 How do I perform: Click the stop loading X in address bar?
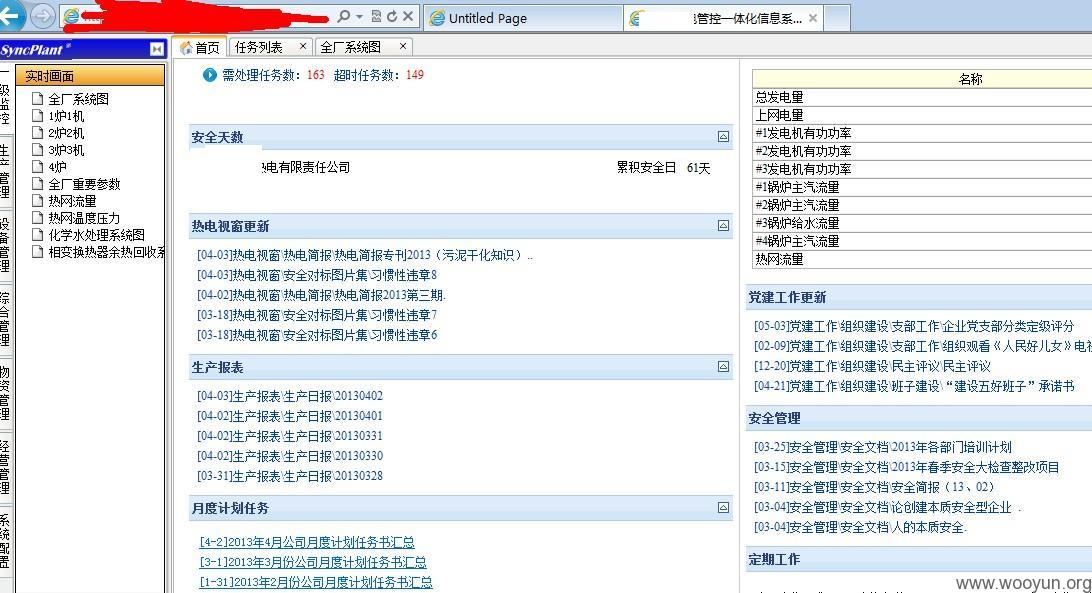pos(408,16)
